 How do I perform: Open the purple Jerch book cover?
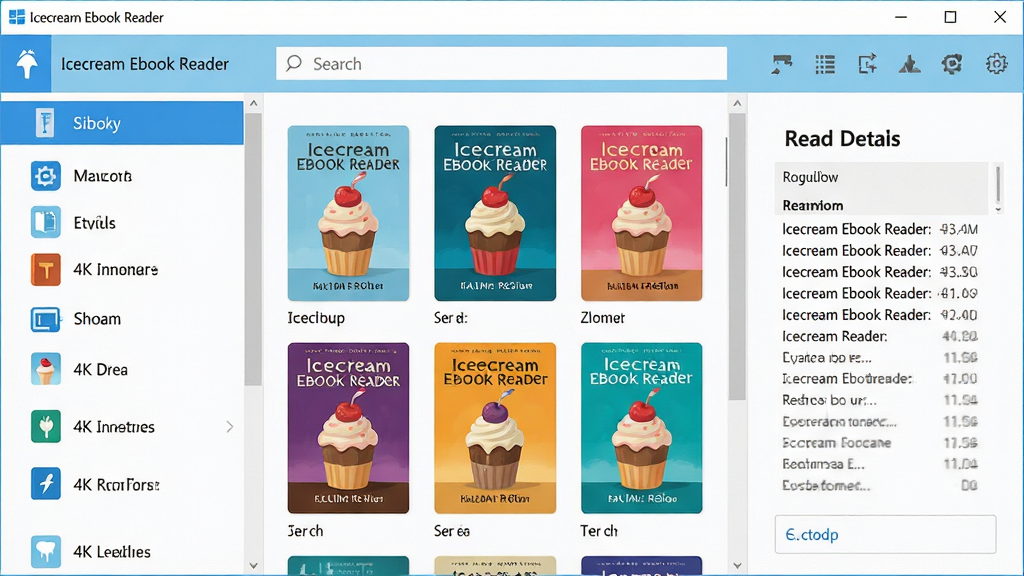[x=348, y=428]
